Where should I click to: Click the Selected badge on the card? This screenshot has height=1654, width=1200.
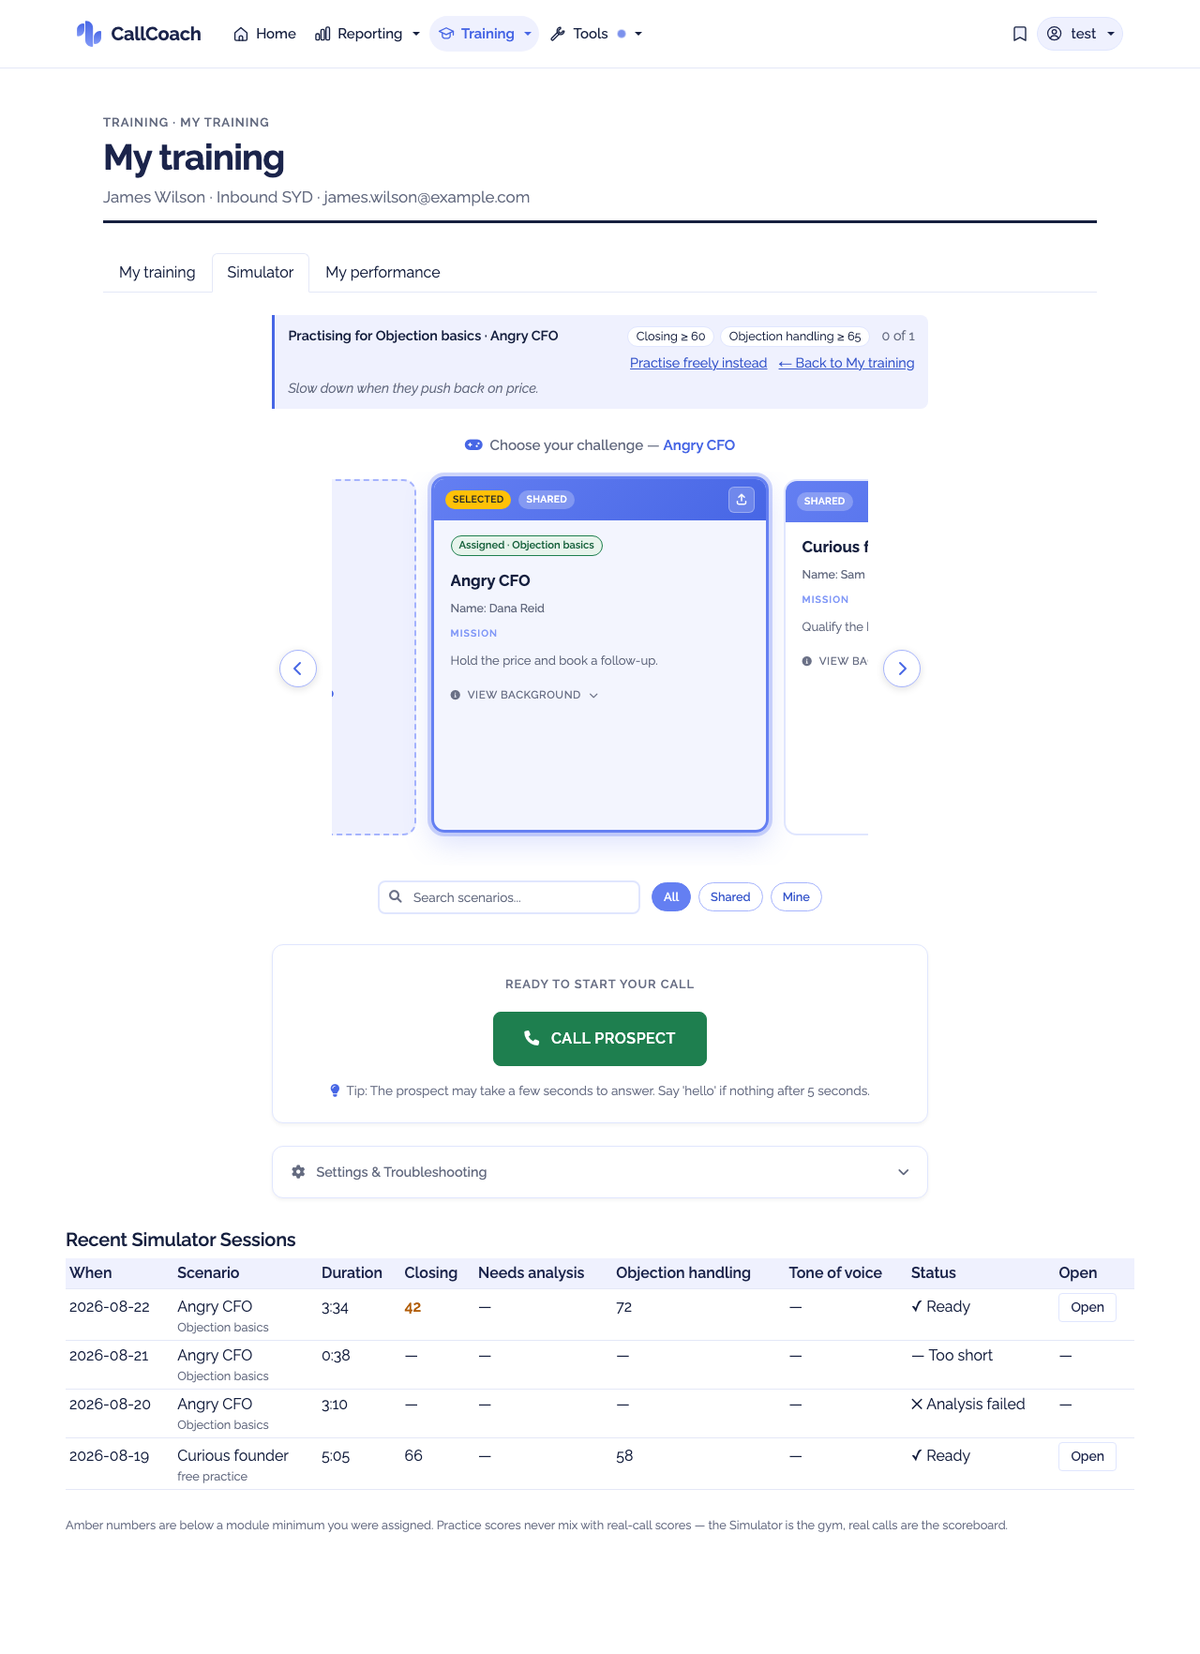(478, 499)
